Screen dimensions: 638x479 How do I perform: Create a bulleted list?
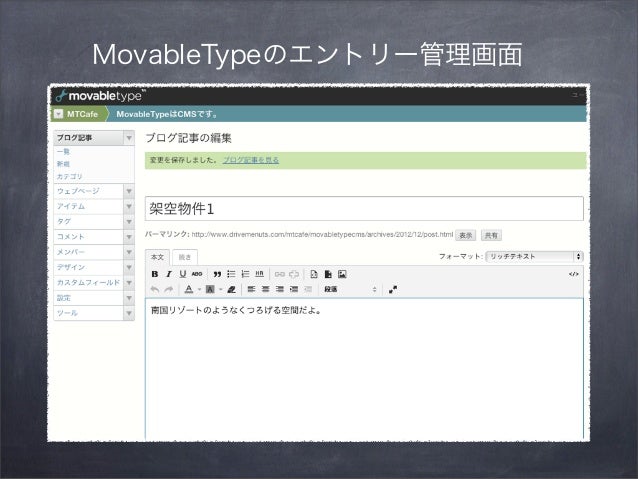point(231,274)
